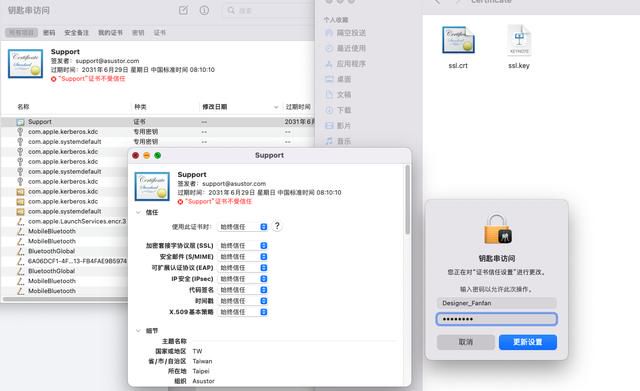Open the ssl.crt file icon in Finder
Screen dimensions: 640x391
[458, 40]
